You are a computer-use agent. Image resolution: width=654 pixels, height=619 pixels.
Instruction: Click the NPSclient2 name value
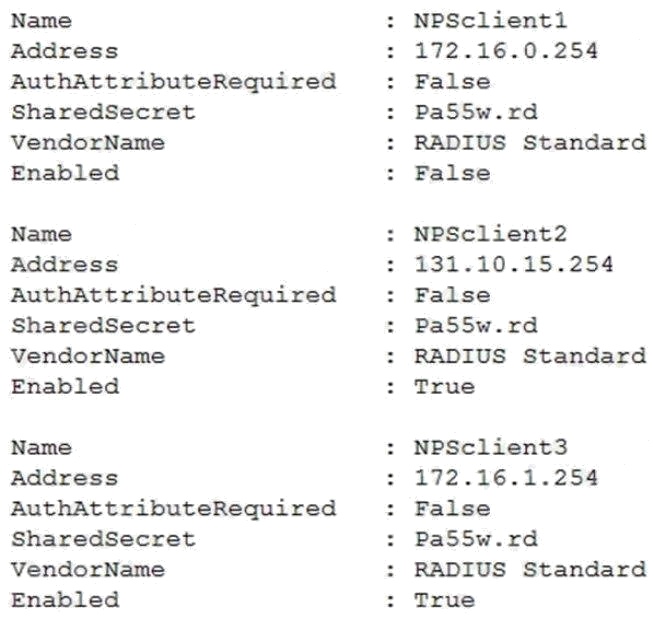490,234
